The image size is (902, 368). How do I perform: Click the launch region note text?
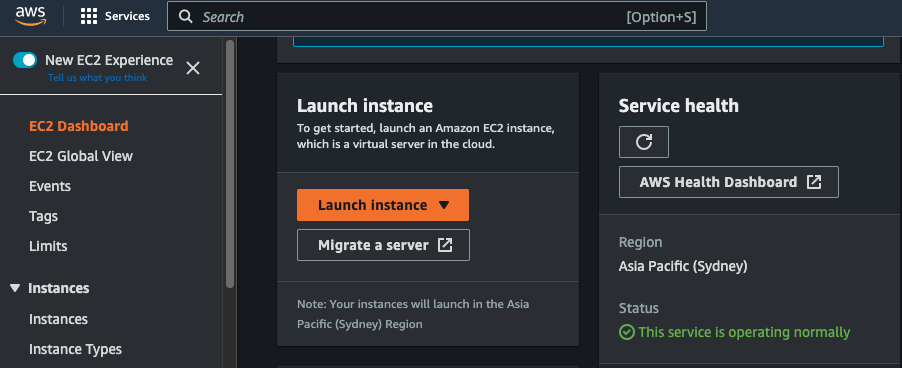(413, 314)
